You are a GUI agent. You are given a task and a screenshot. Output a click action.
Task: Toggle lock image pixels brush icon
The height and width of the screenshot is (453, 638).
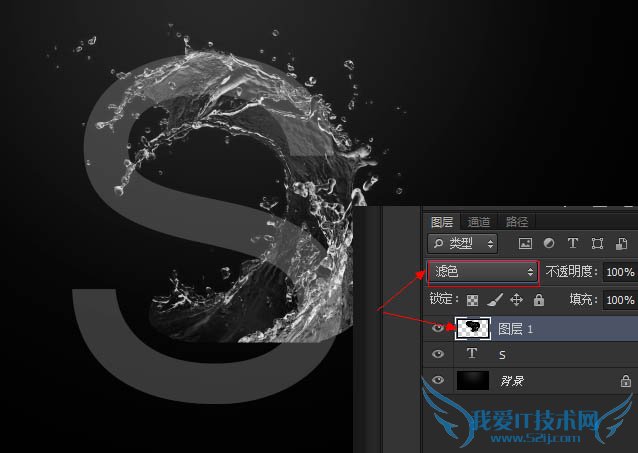click(494, 300)
